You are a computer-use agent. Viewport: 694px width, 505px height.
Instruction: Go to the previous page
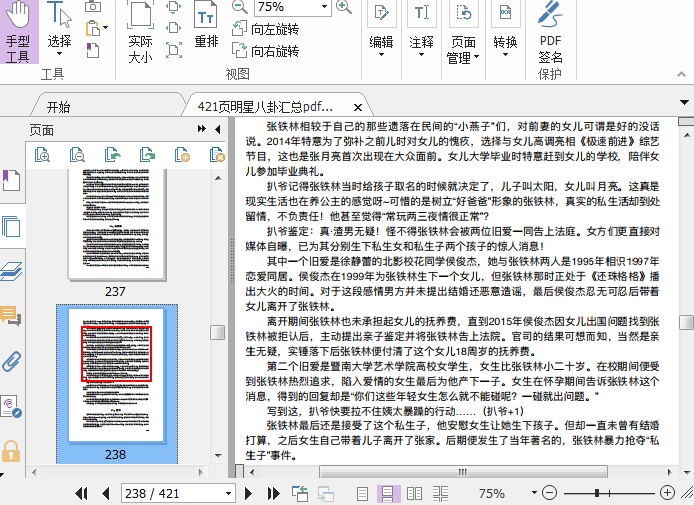(105, 493)
